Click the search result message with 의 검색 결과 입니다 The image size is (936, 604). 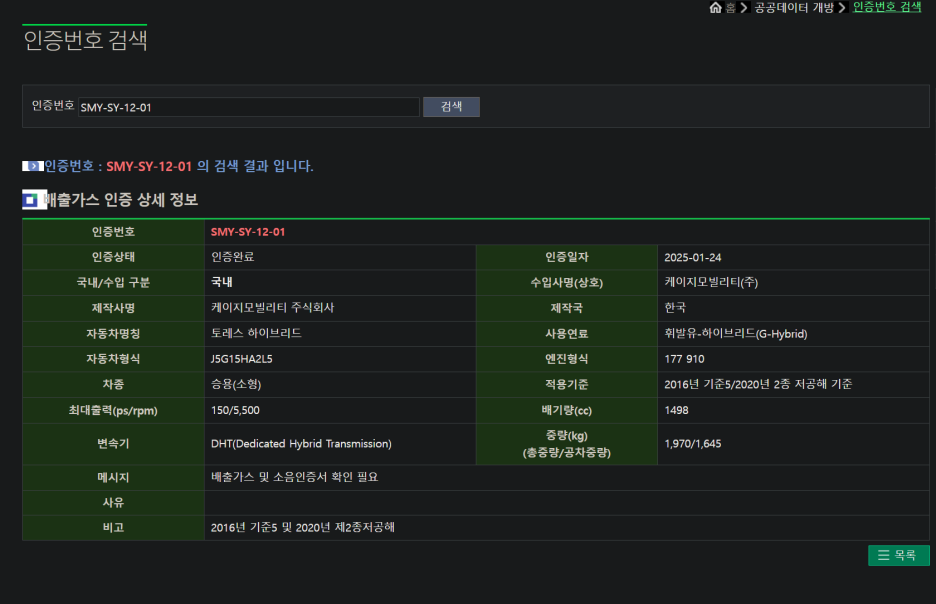click(179, 166)
